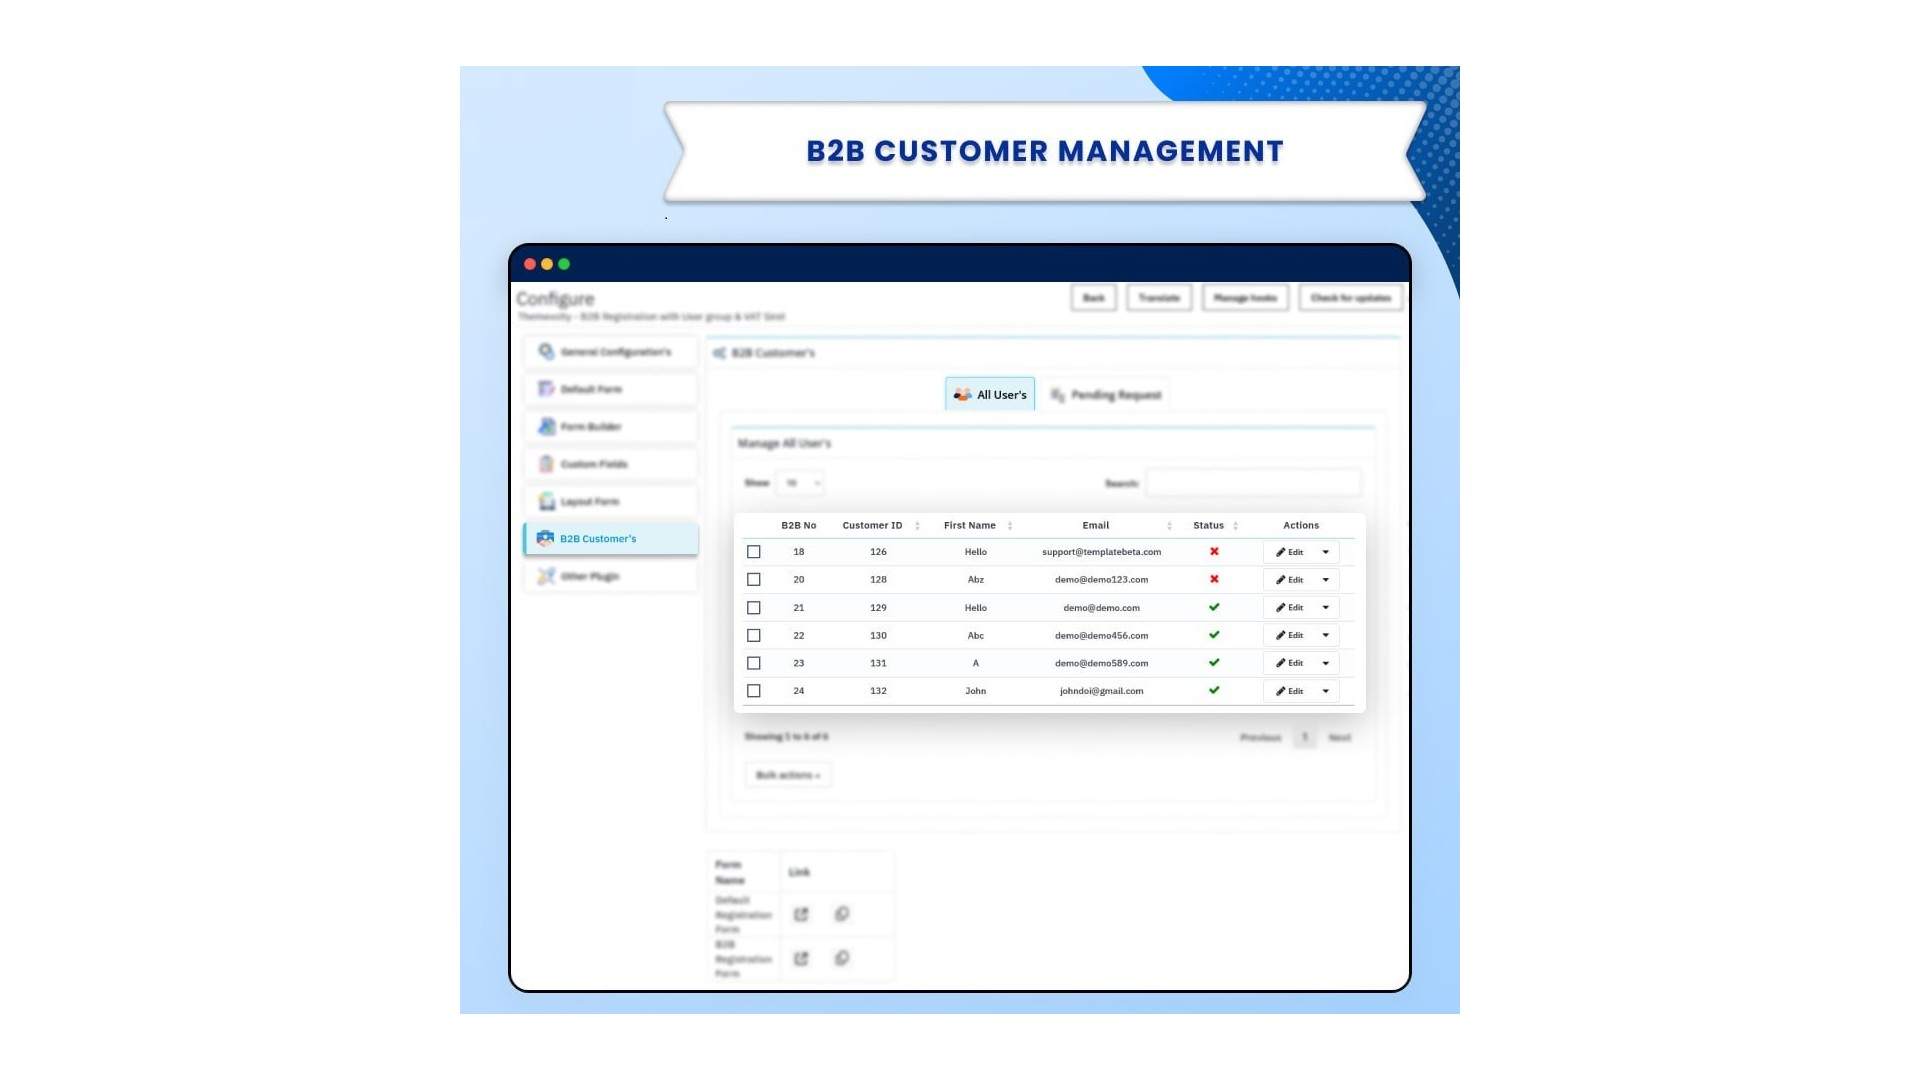Click the General Configuration's magnifier icon
This screenshot has height=1080, width=1920.
[546, 352]
